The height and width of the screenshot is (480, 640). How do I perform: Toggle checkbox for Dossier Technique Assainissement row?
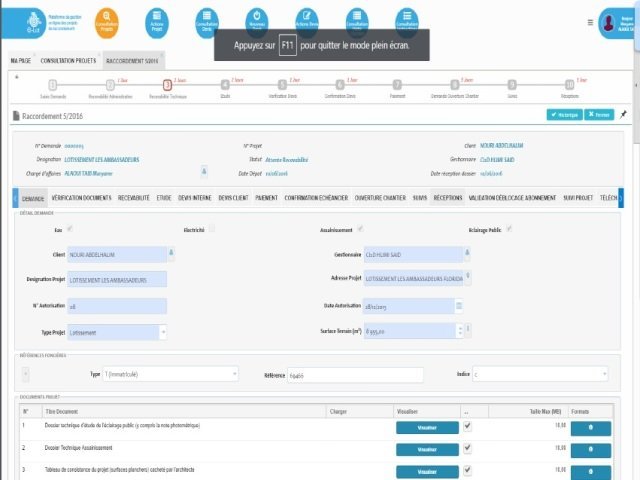click(x=468, y=449)
